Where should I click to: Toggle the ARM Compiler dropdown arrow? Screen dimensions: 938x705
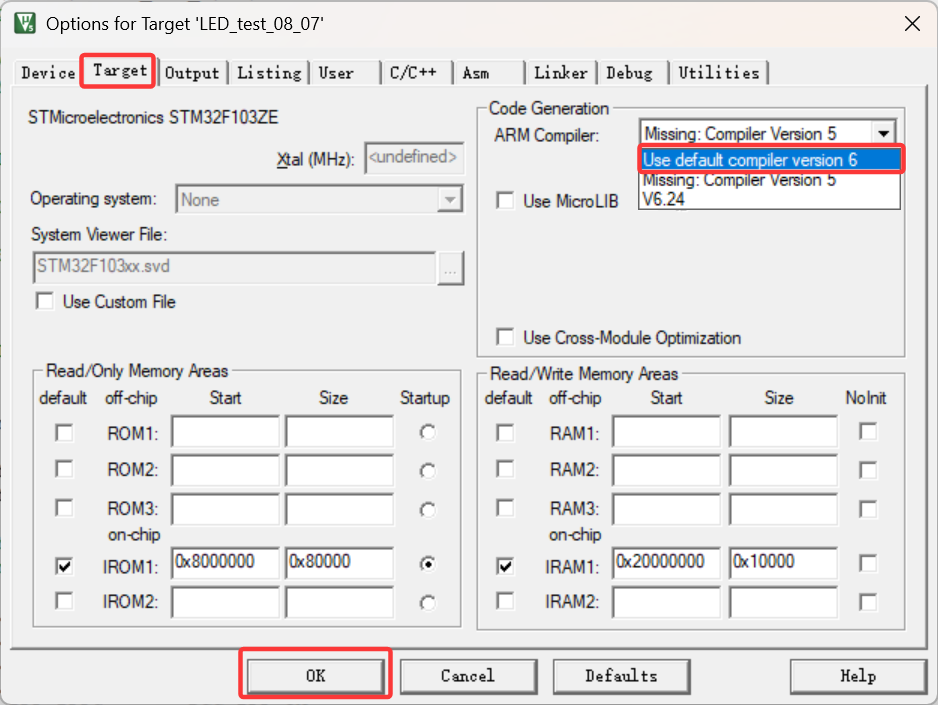[x=884, y=133]
